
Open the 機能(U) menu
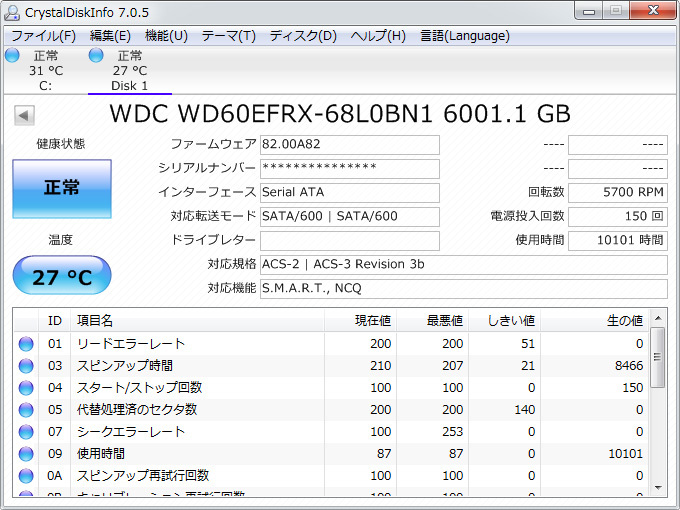[166, 36]
